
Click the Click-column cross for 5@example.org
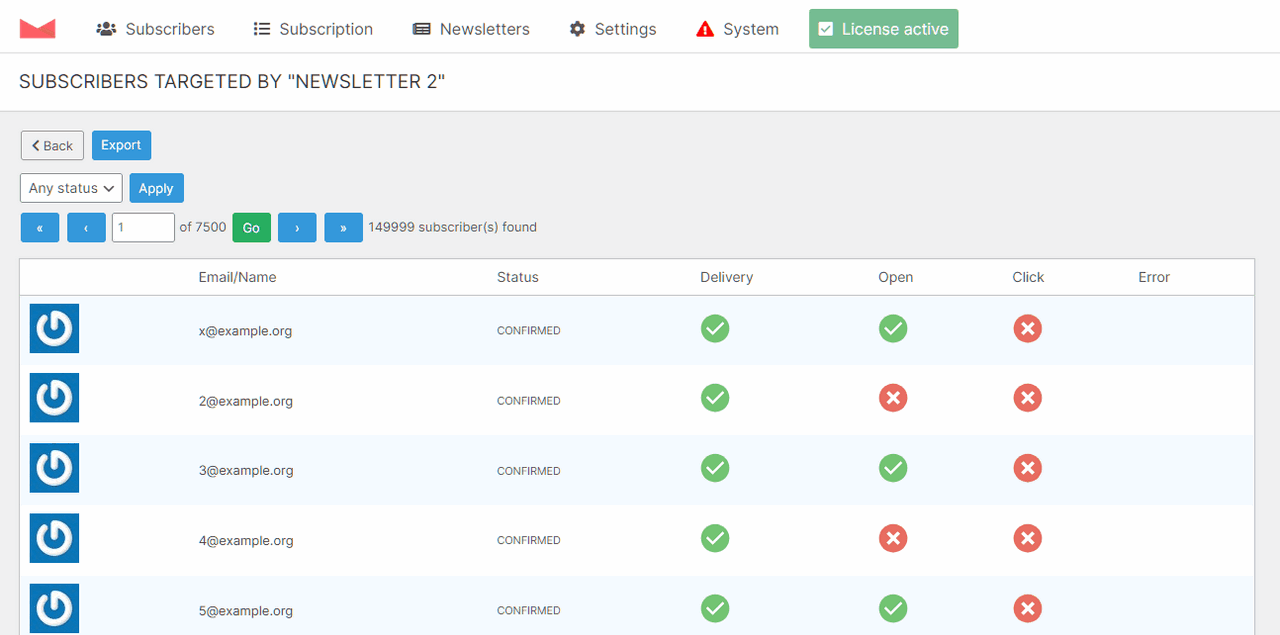(x=1027, y=608)
